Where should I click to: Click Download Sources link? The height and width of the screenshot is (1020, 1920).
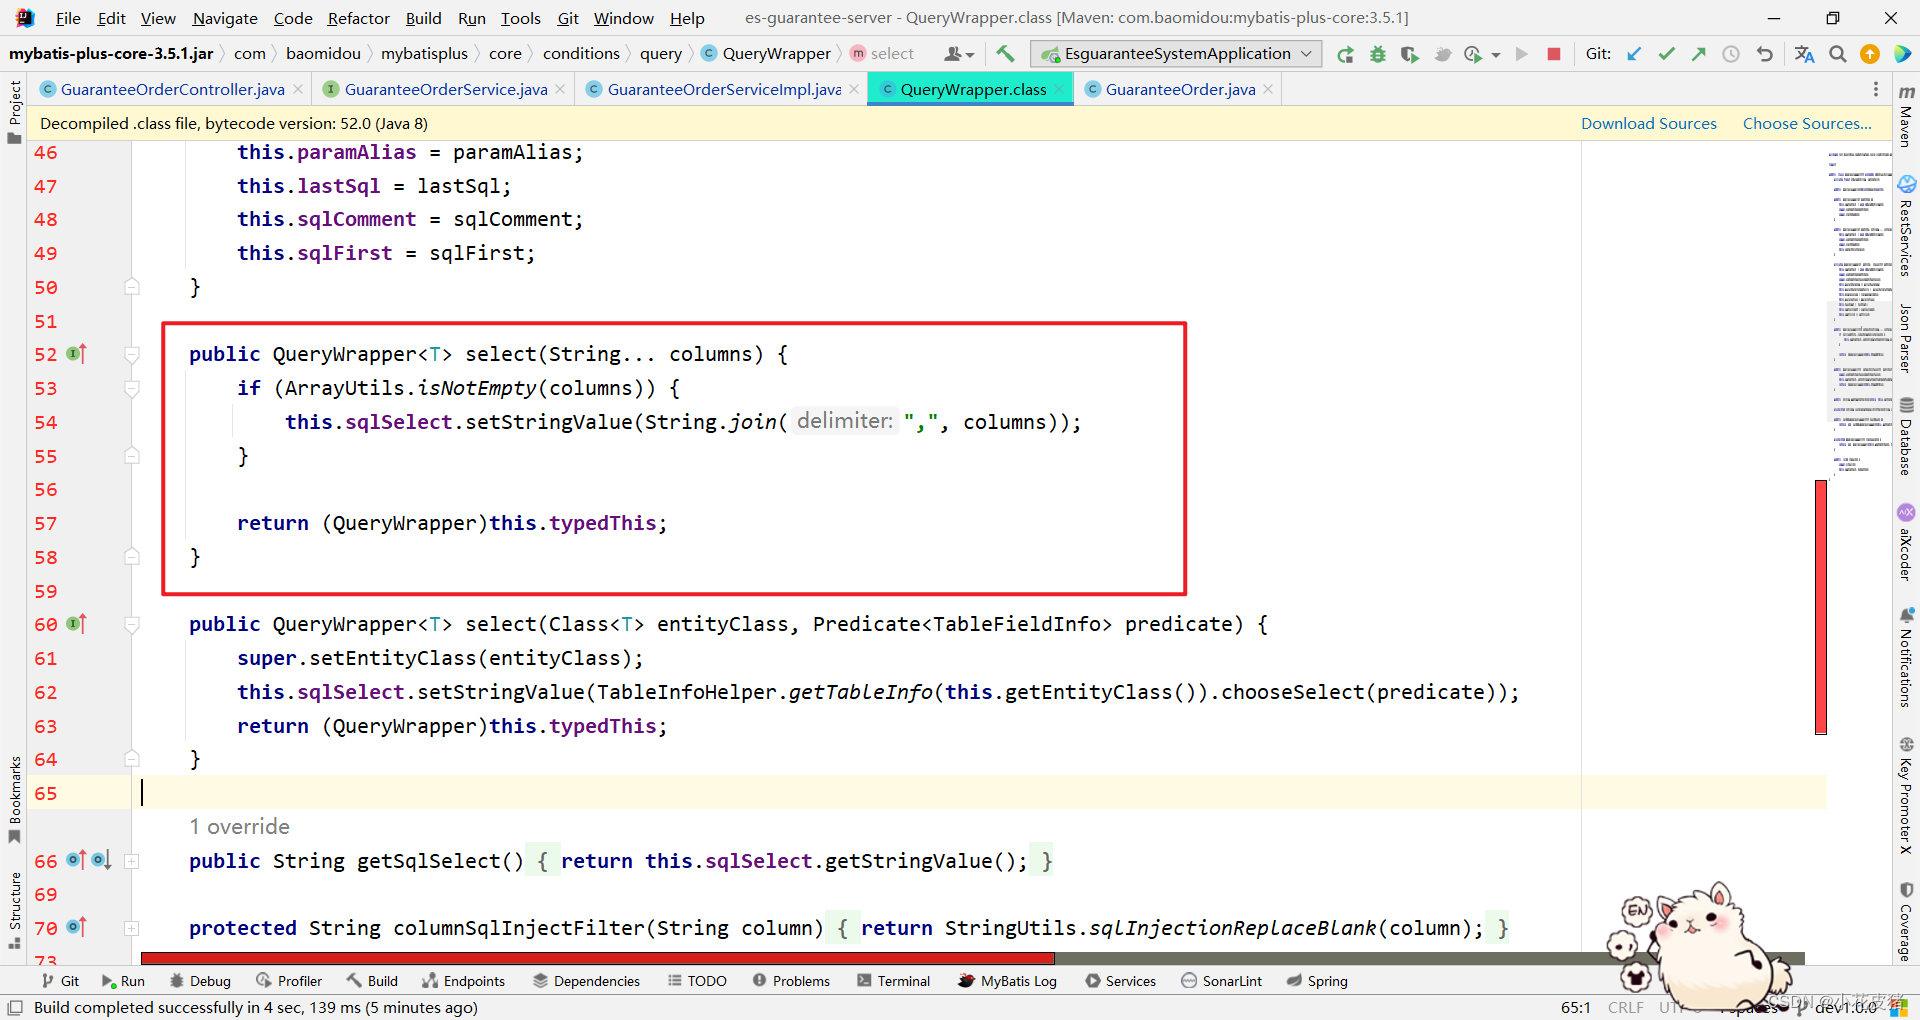click(1648, 123)
